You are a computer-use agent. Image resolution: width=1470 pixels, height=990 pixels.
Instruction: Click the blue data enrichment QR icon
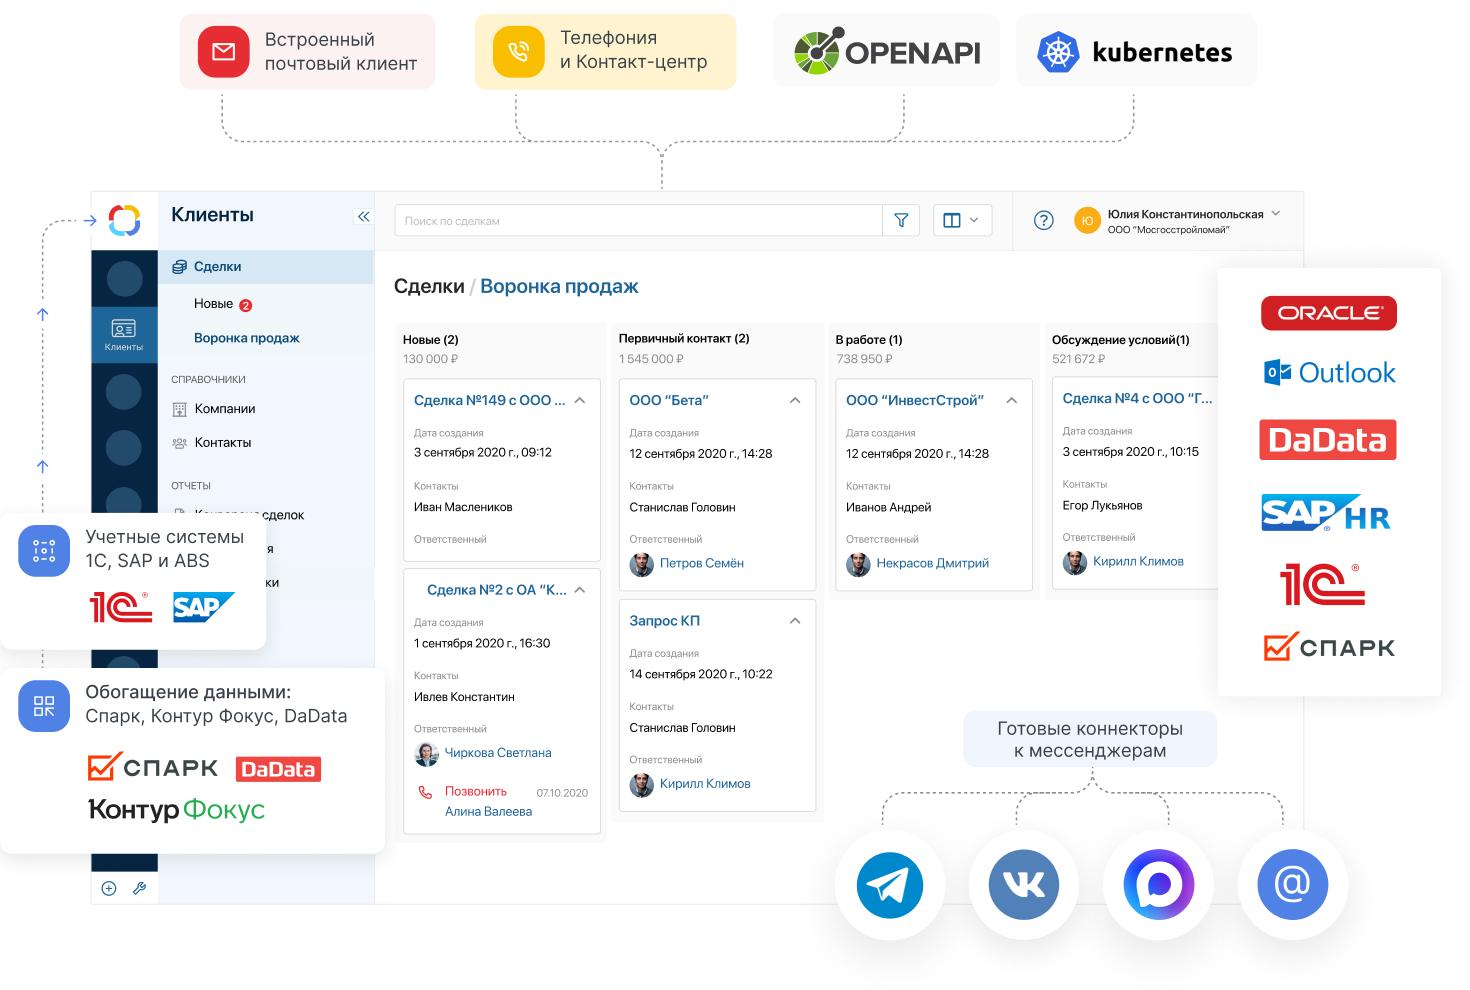(x=44, y=706)
